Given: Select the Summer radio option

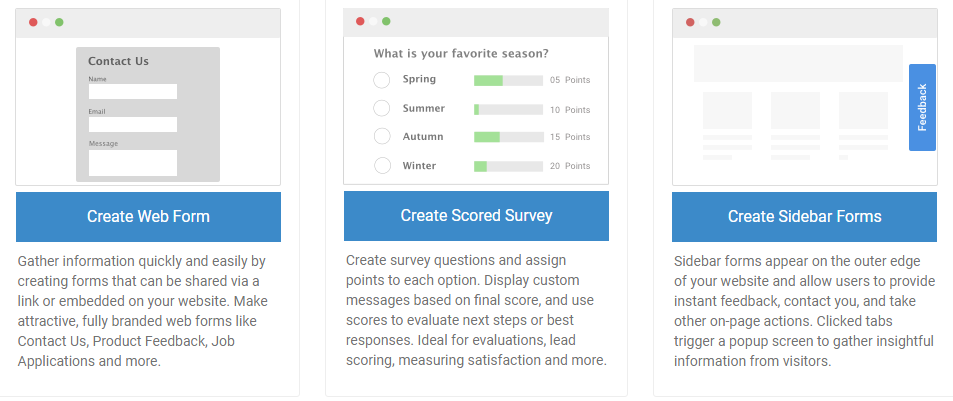Looking at the screenshot, I should [x=382, y=108].
